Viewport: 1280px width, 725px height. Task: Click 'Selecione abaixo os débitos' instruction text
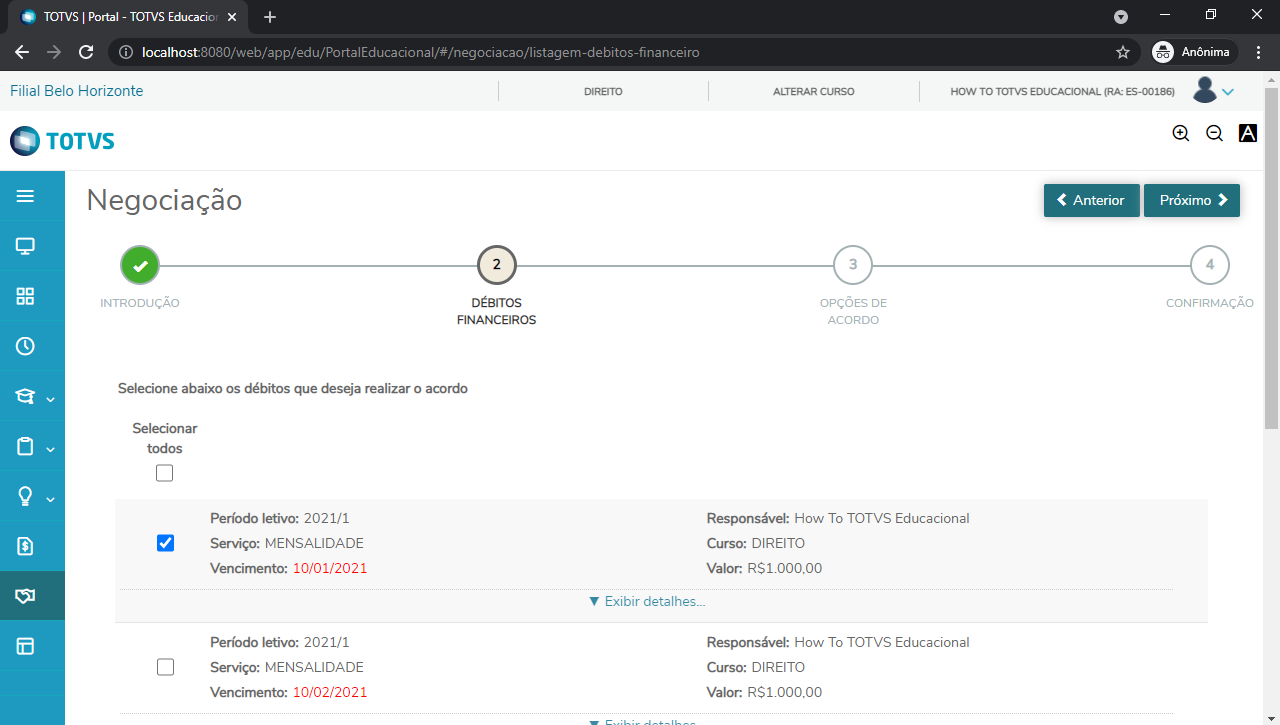click(x=293, y=388)
